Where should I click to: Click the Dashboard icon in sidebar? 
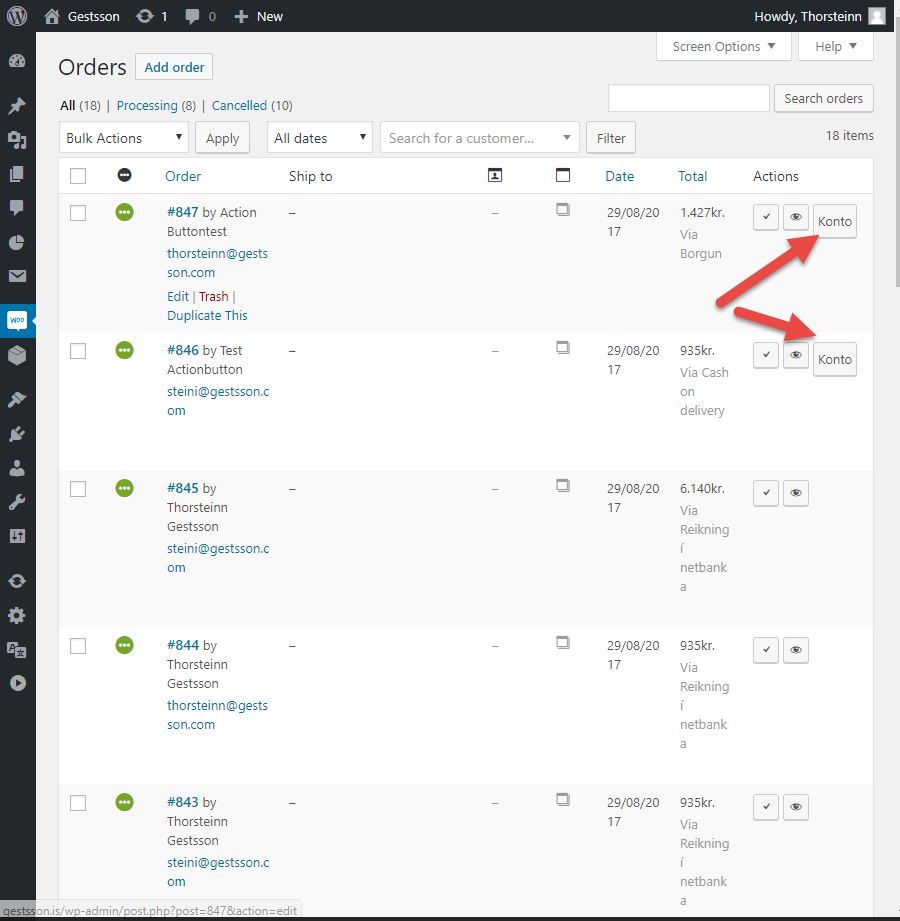point(17,61)
